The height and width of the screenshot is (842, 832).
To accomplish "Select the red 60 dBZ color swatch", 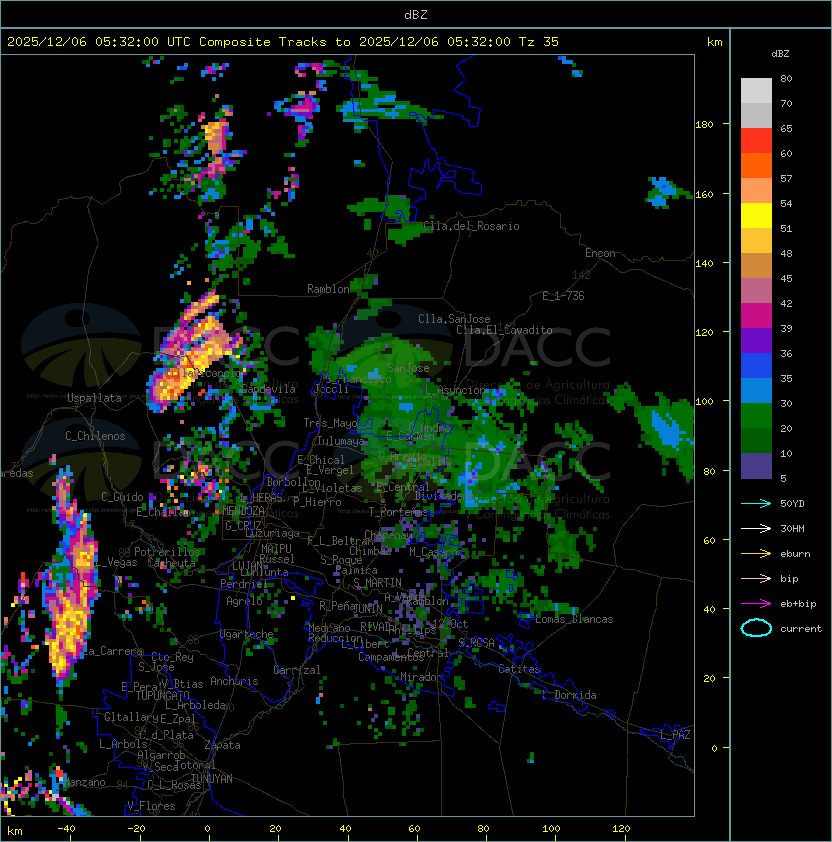I will click(756, 141).
